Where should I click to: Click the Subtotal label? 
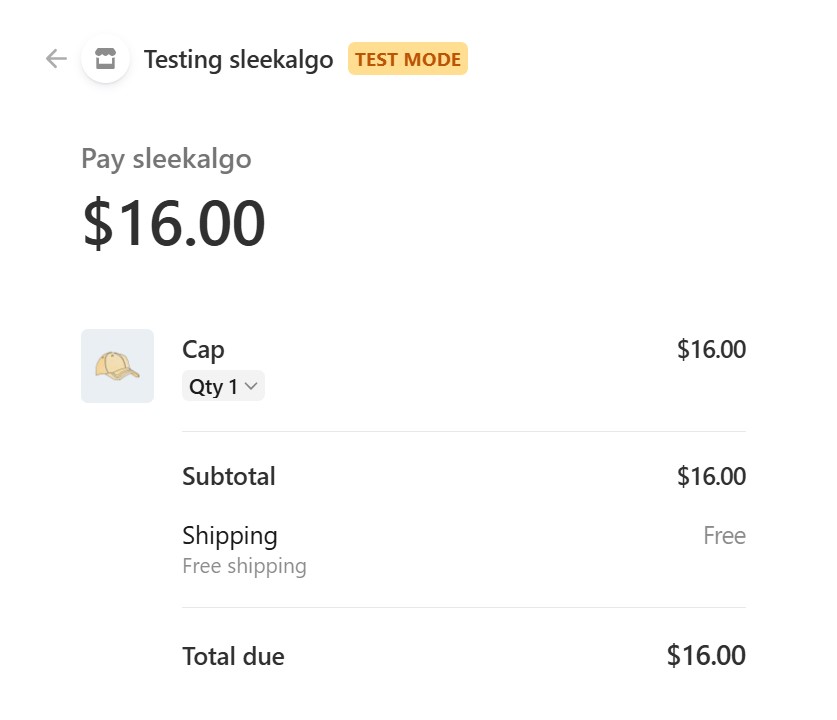pos(228,476)
